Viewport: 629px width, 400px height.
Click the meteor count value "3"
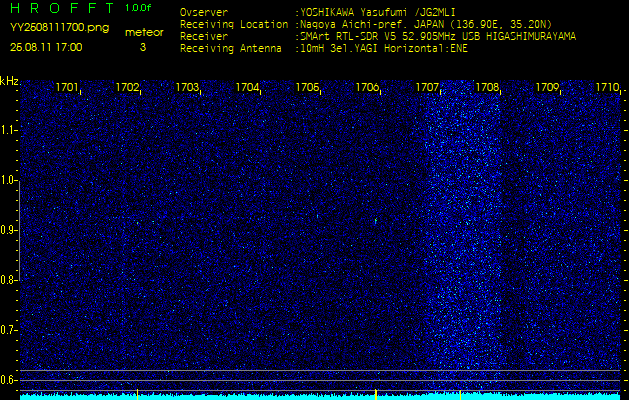(x=143, y=47)
